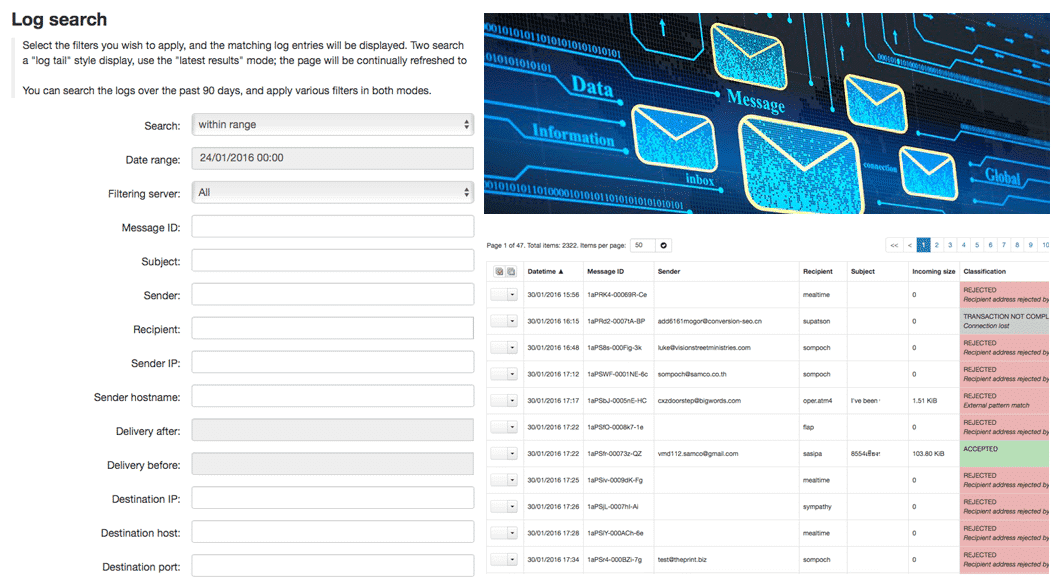
Task: Sort by the Datetime column arrow
Action: (561, 272)
